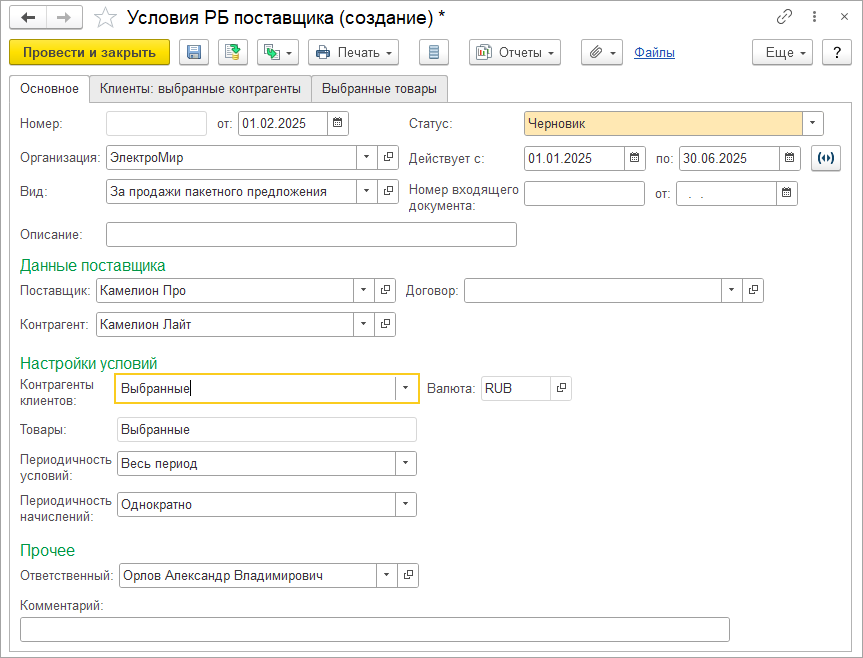Open the Организация record link icon
863x658 pixels.
point(387,158)
